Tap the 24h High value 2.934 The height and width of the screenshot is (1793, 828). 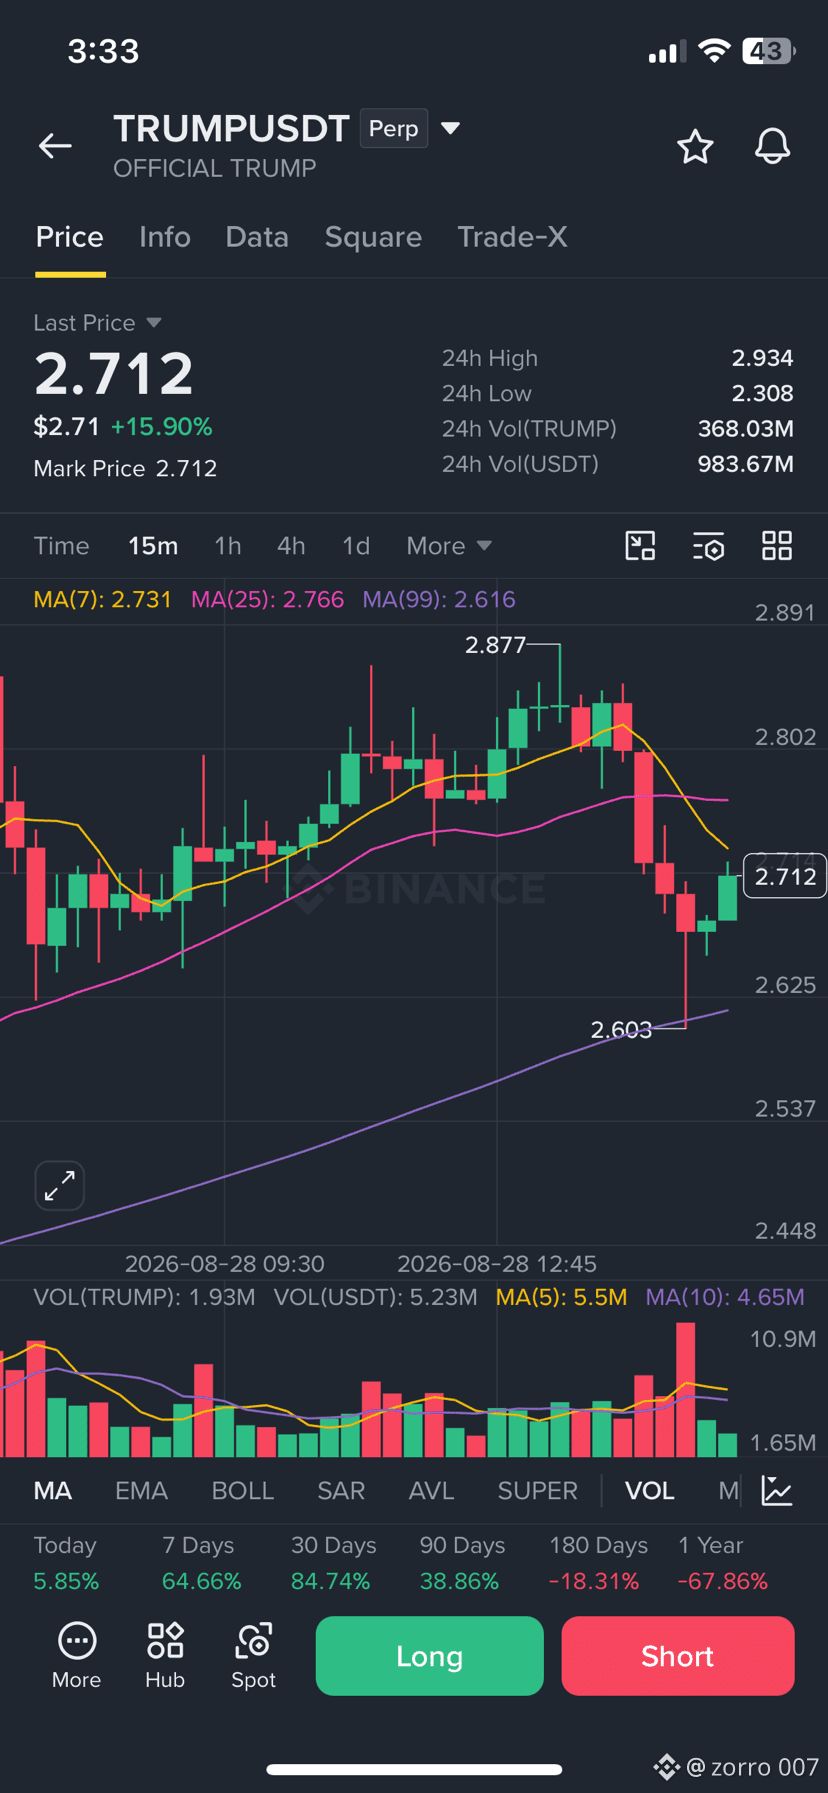(x=762, y=358)
